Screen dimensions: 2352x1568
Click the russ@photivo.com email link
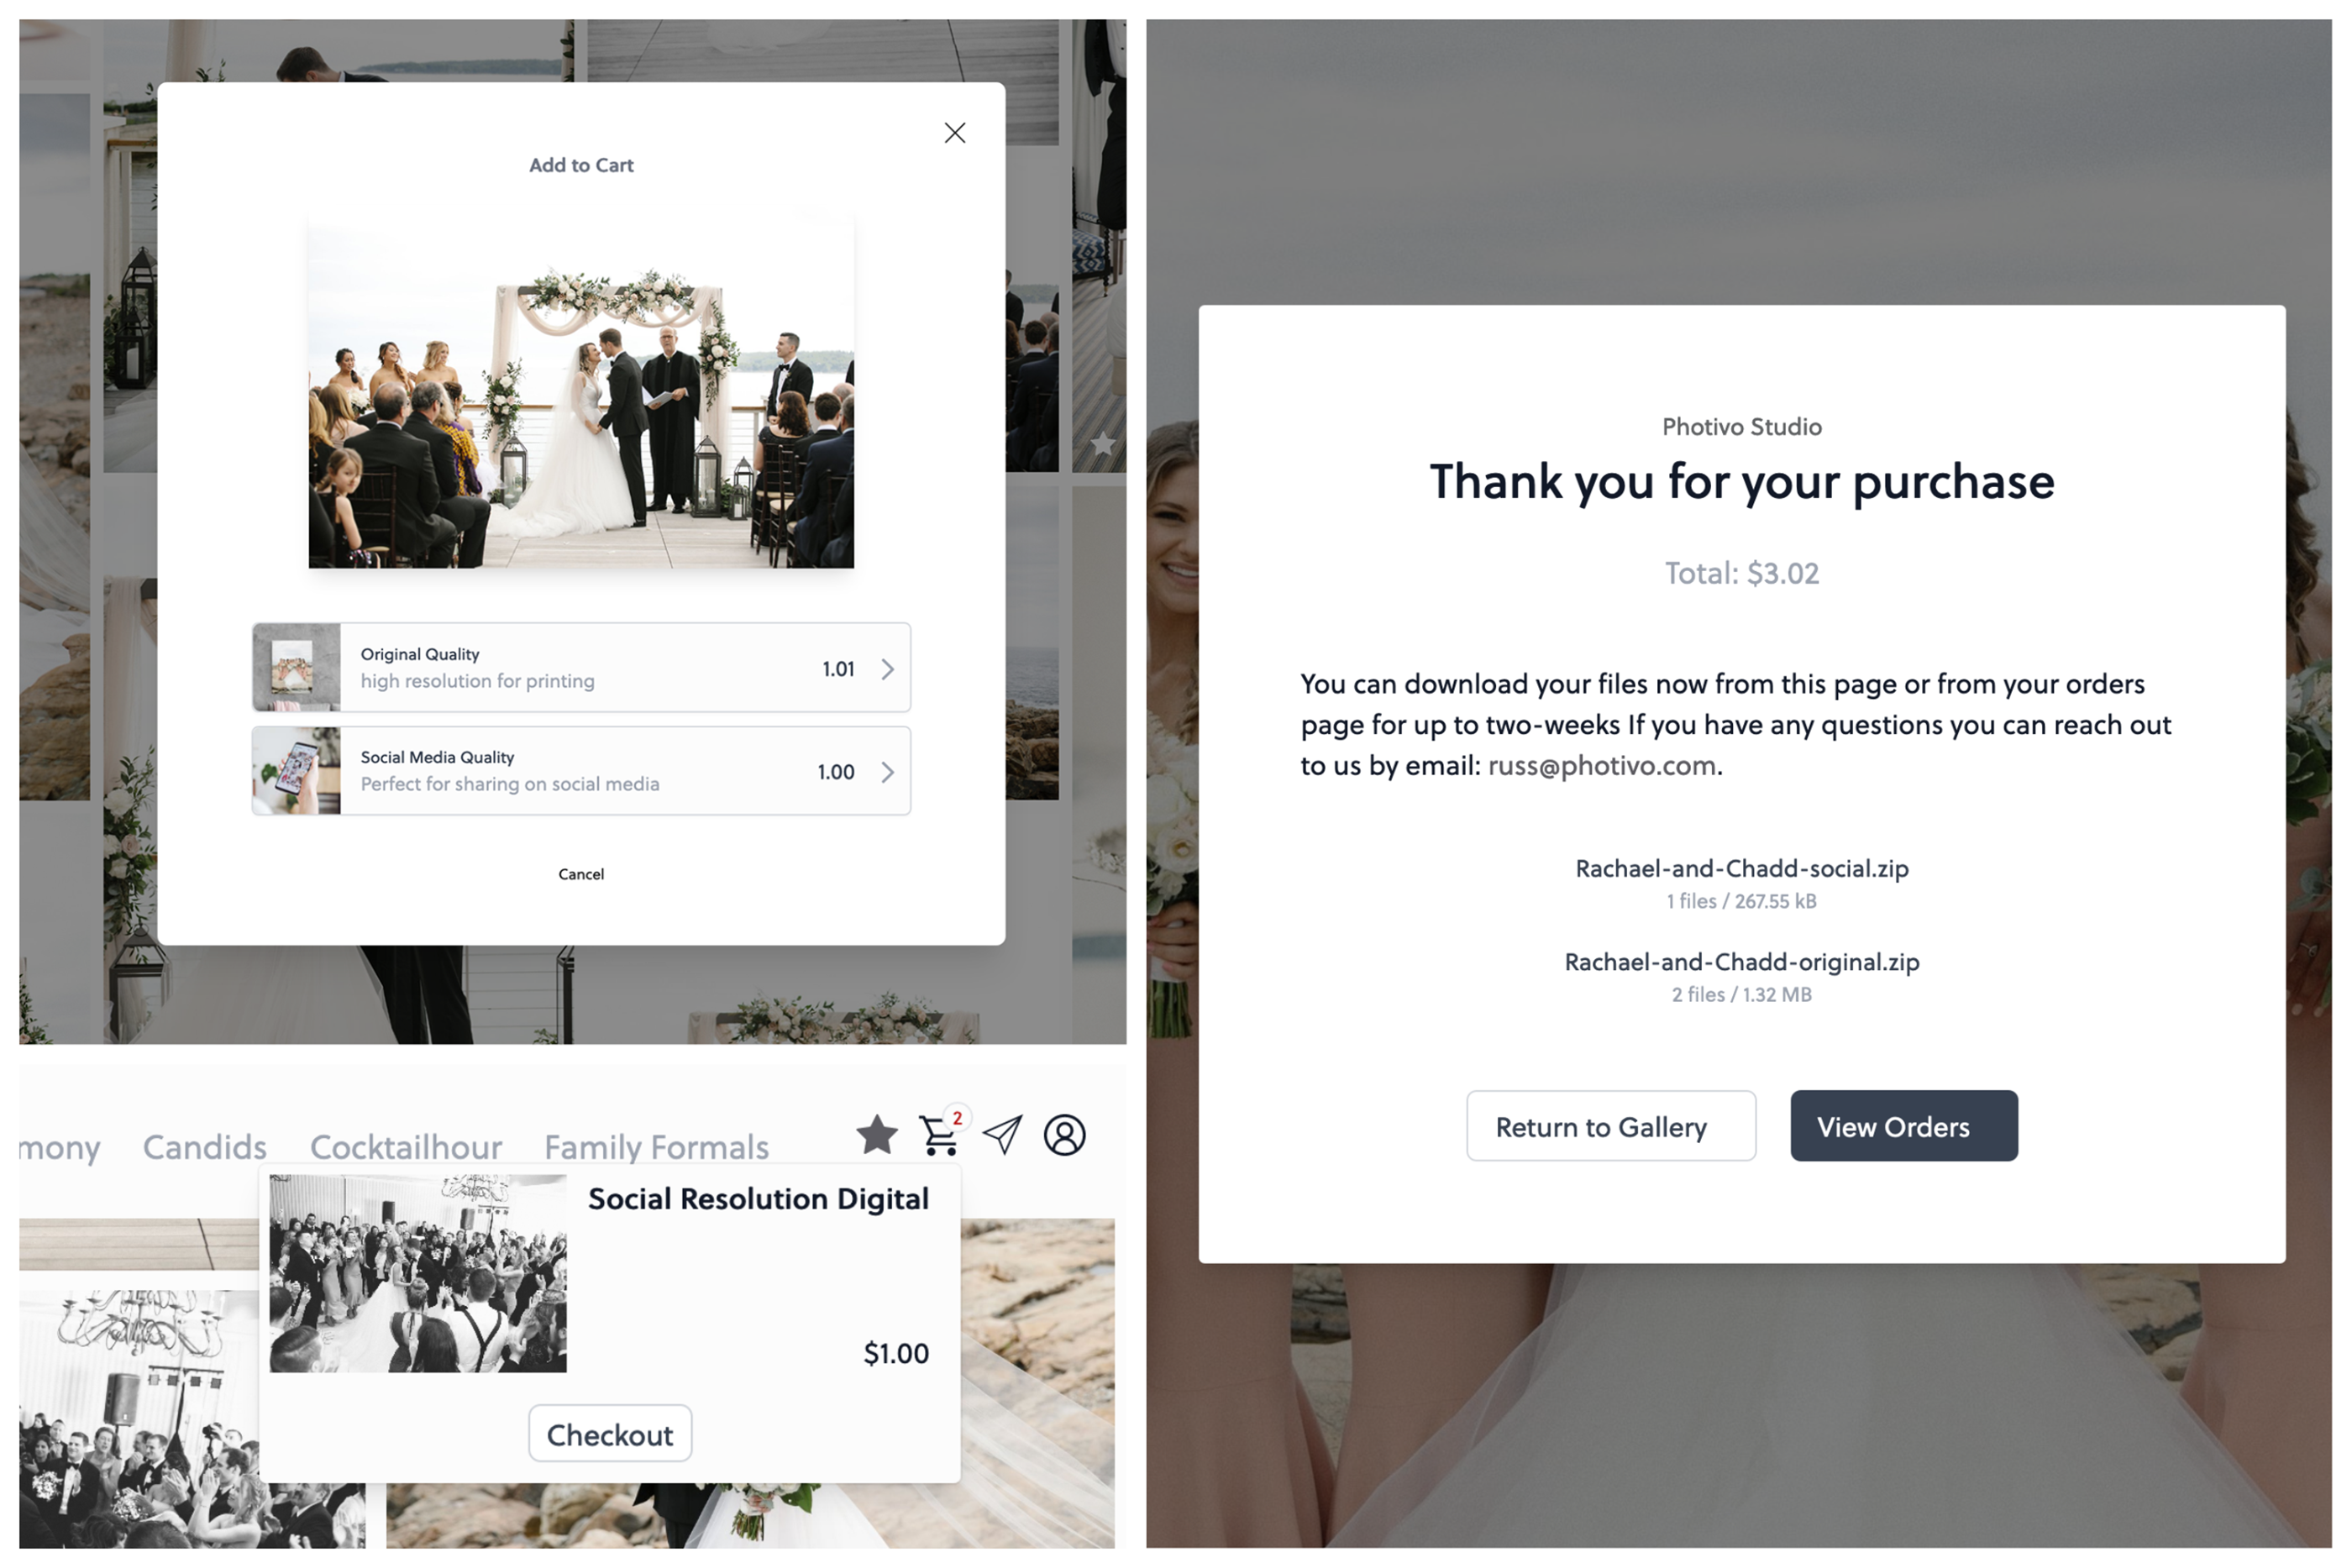point(1602,765)
